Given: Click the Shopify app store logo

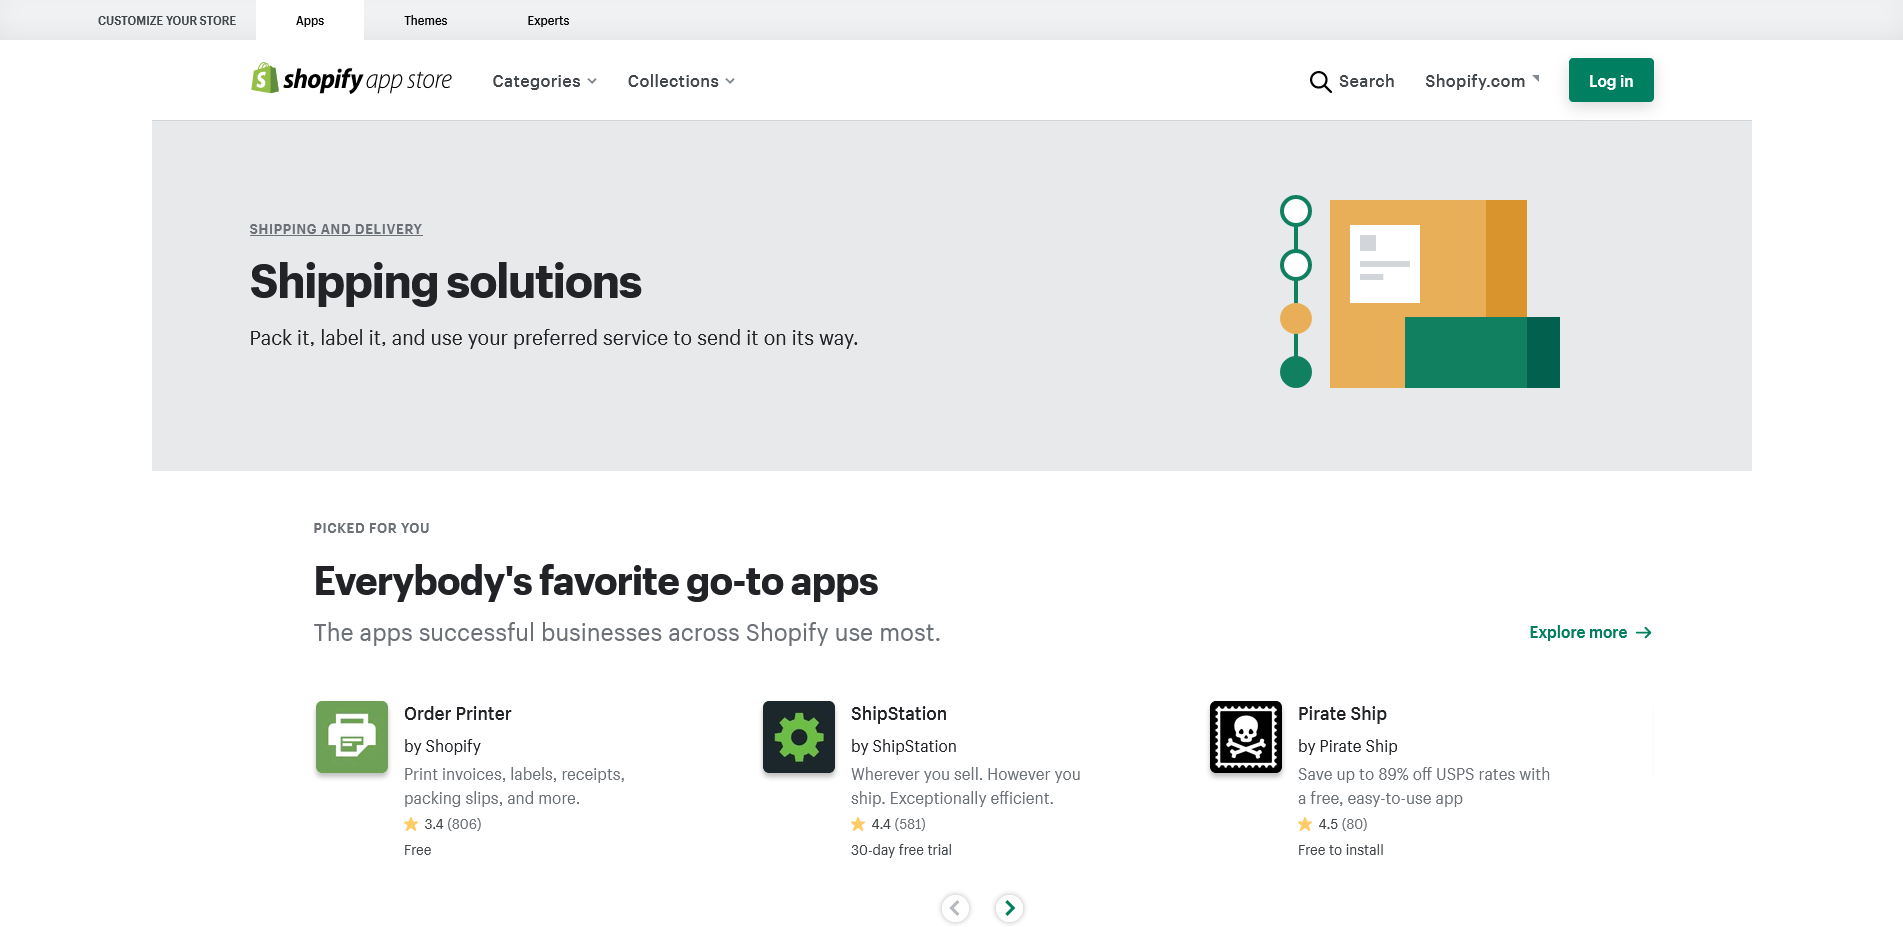Looking at the screenshot, I should 351,80.
